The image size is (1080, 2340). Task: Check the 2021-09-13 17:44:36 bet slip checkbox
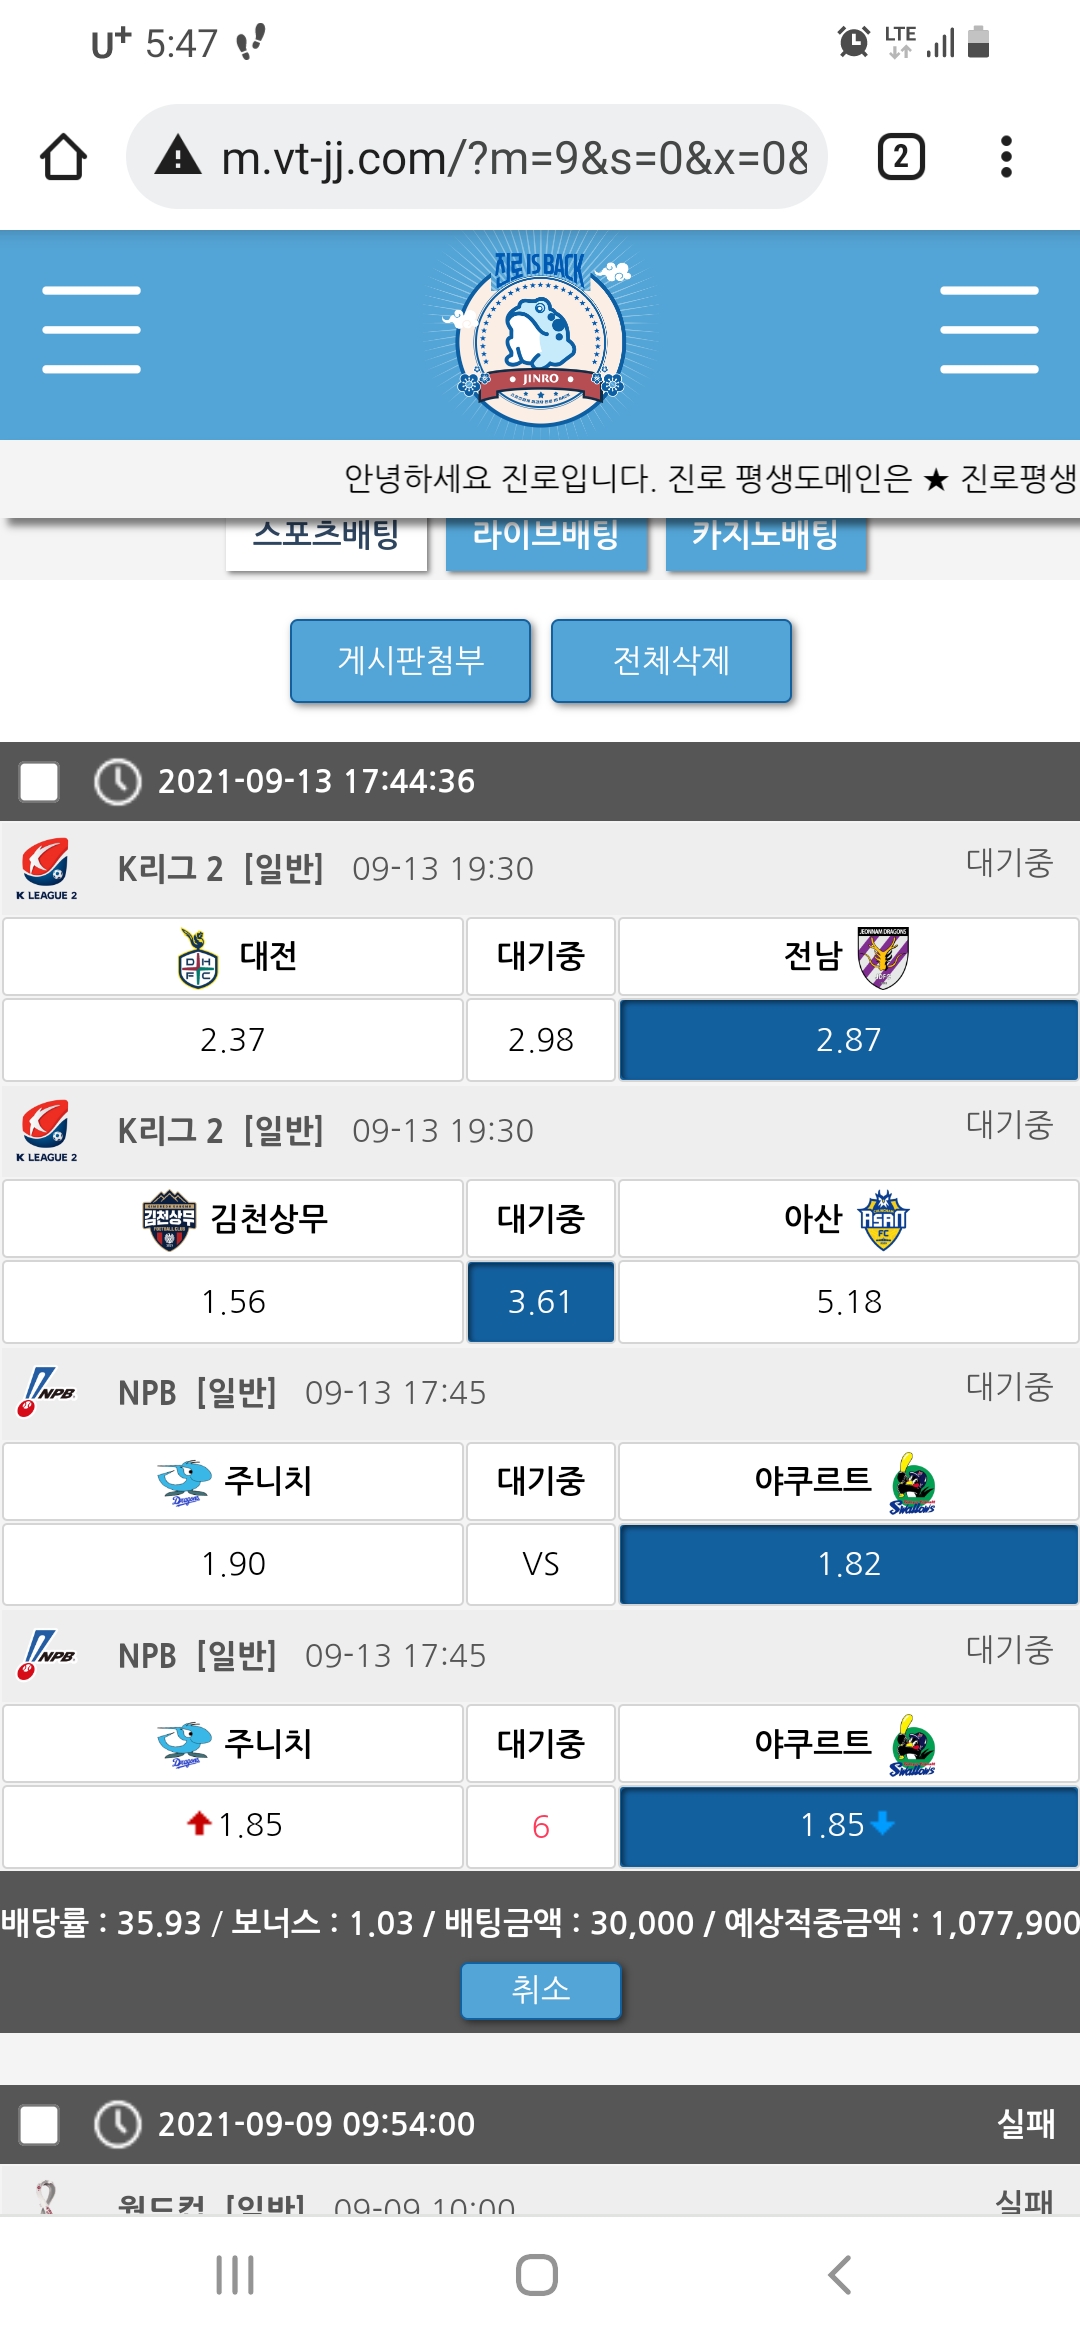click(x=39, y=781)
